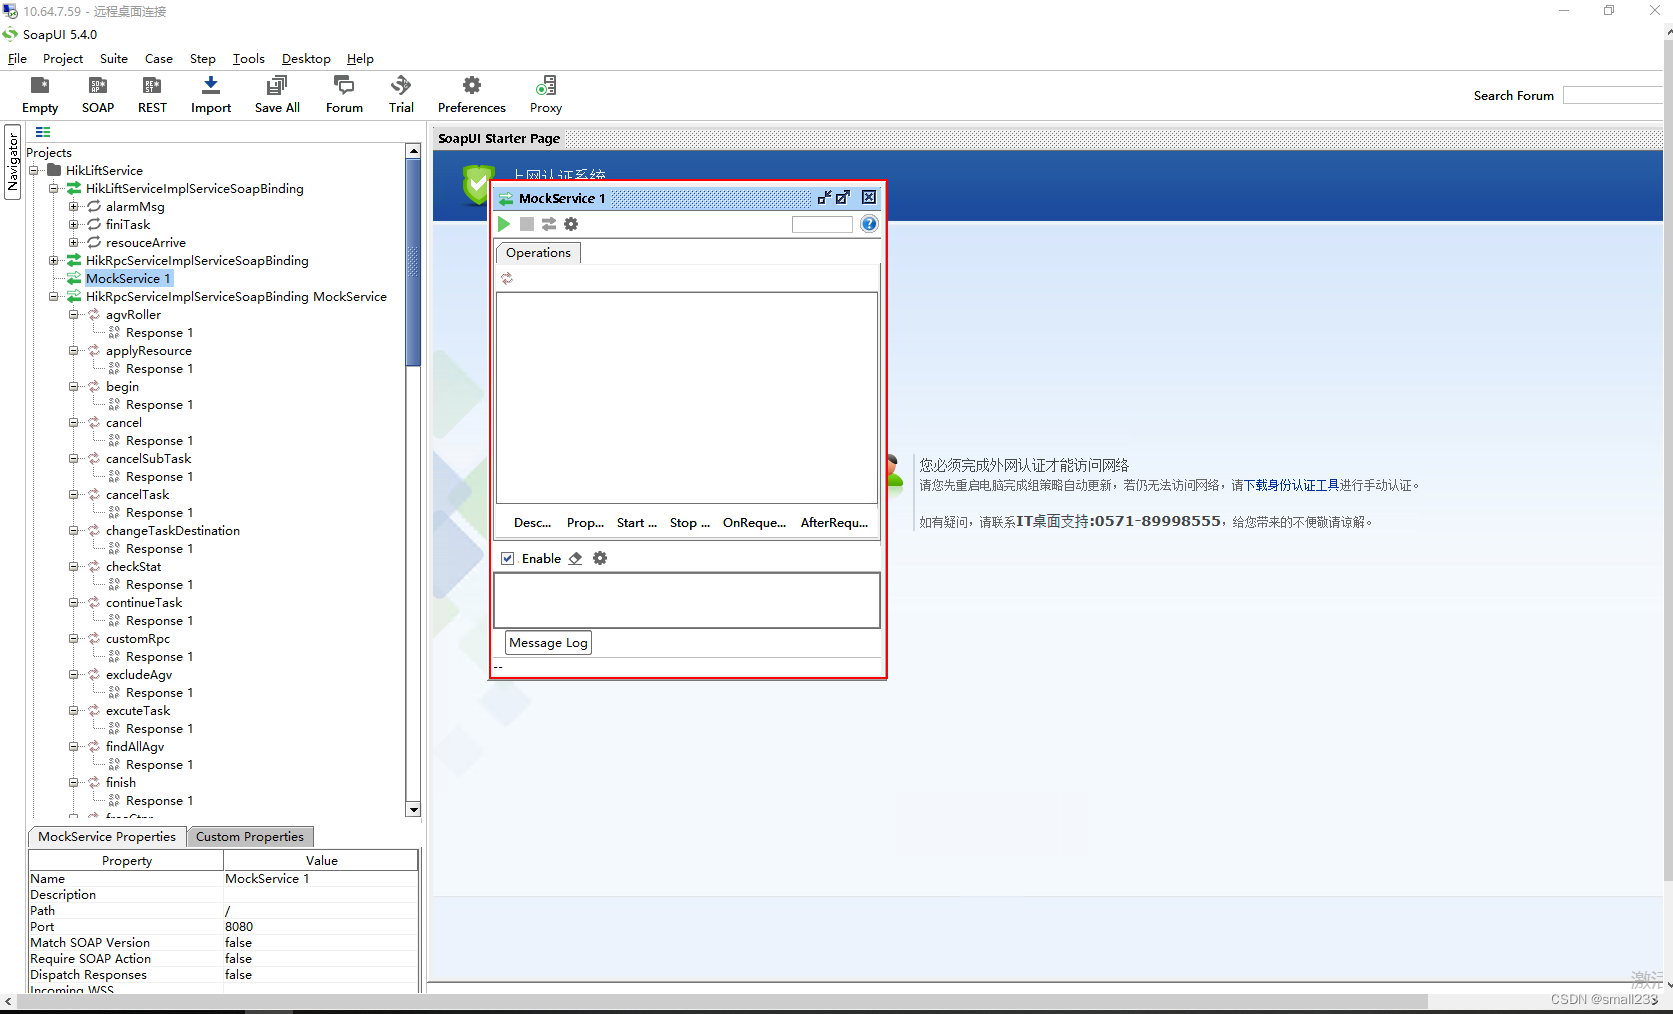This screenshot has height=1014, width=1673.
Task: Click the 下载身份认证工具 link
Action: pos(1291,485)
